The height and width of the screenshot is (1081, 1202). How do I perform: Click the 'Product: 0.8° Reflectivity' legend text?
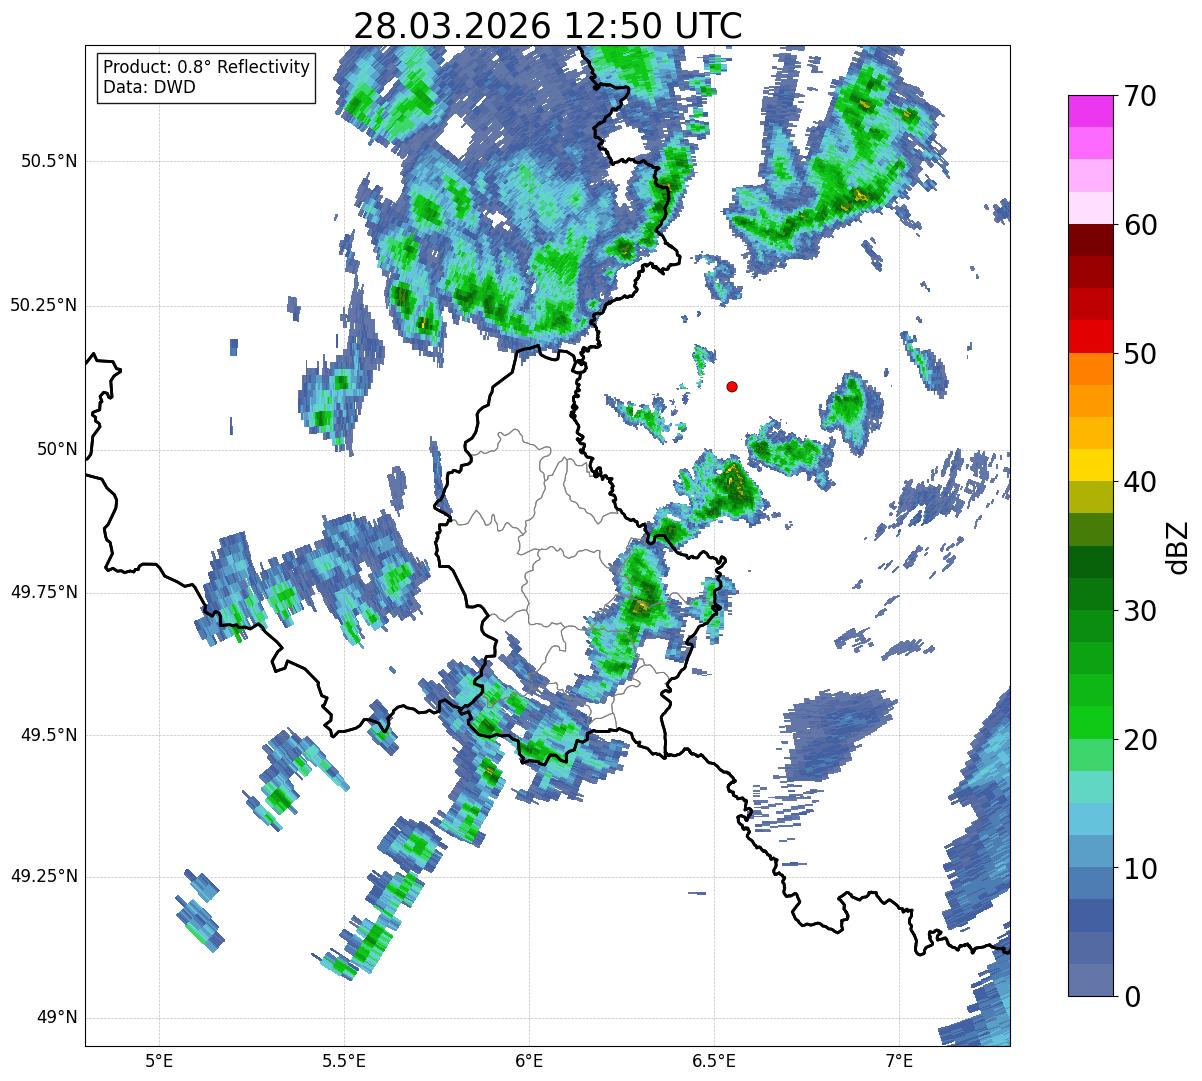point(207,67)
